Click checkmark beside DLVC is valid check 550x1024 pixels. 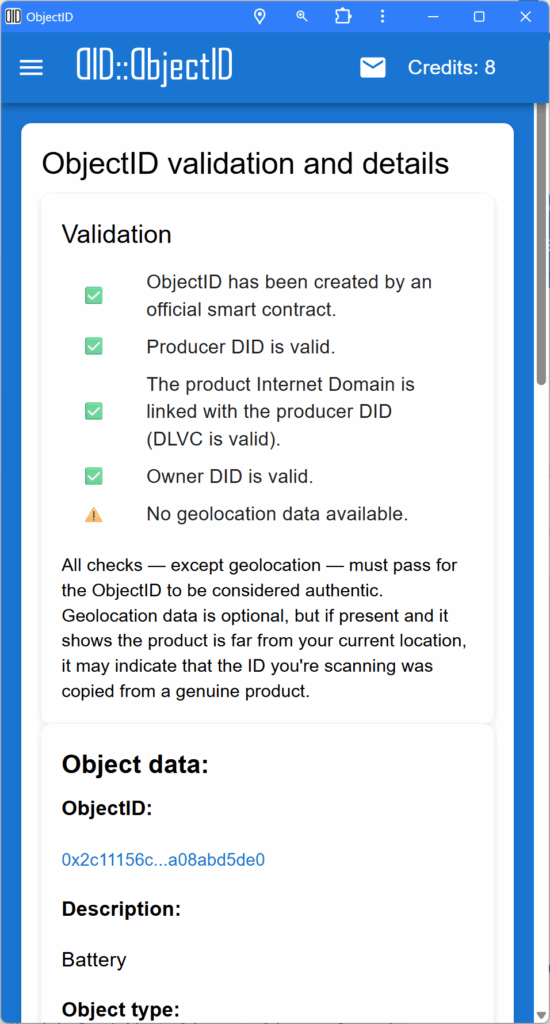(94, 411)
